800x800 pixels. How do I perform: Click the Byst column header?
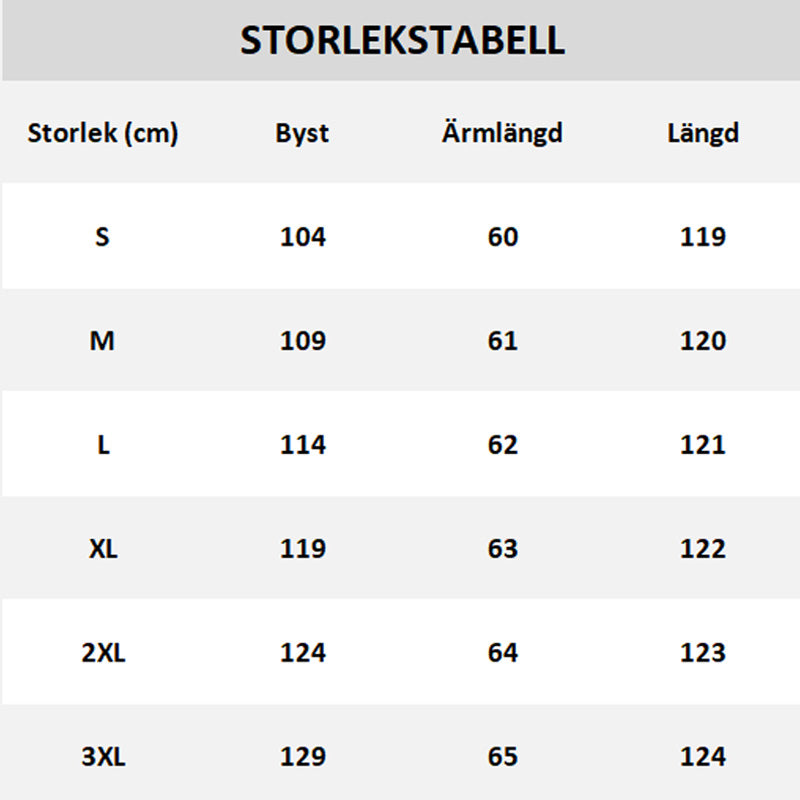[302, 133]
